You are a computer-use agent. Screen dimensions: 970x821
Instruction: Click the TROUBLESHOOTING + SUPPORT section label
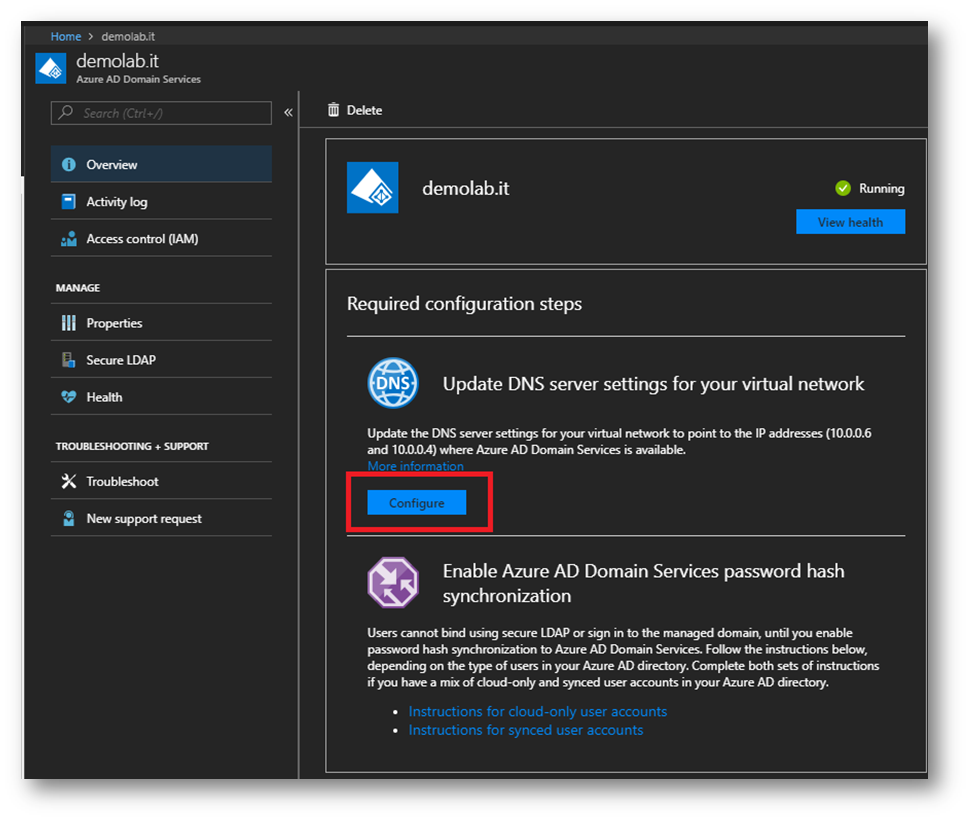[x=132, y=446]
